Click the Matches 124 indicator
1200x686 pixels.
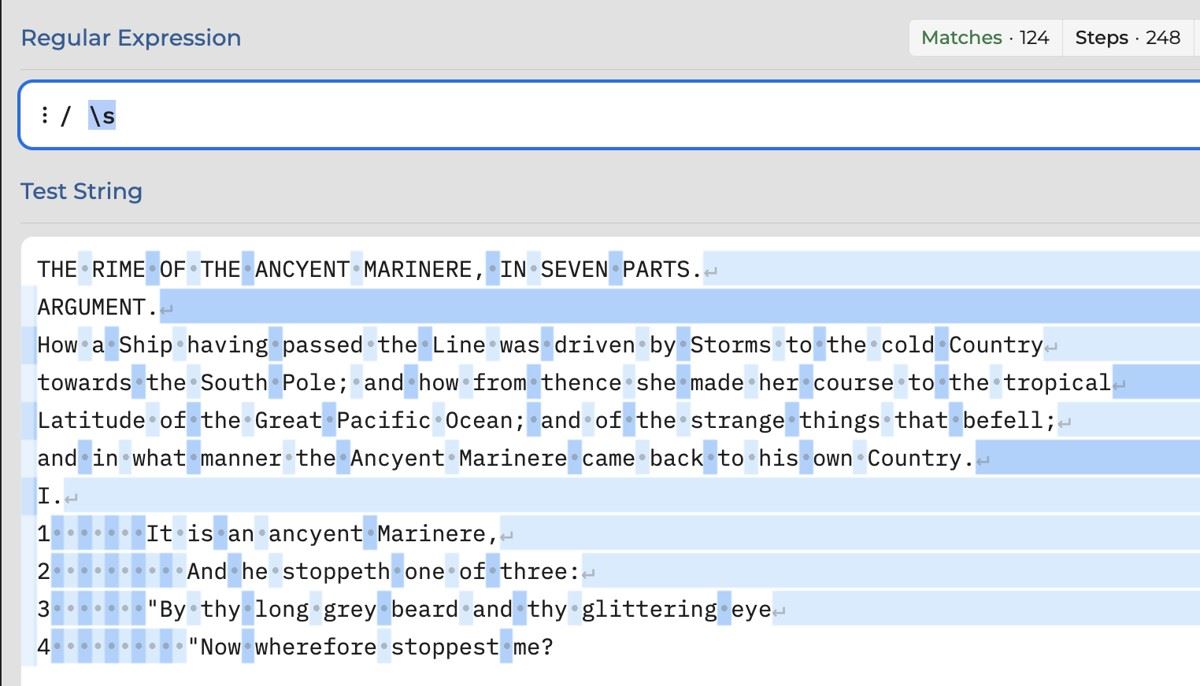[x=985, y=38]
